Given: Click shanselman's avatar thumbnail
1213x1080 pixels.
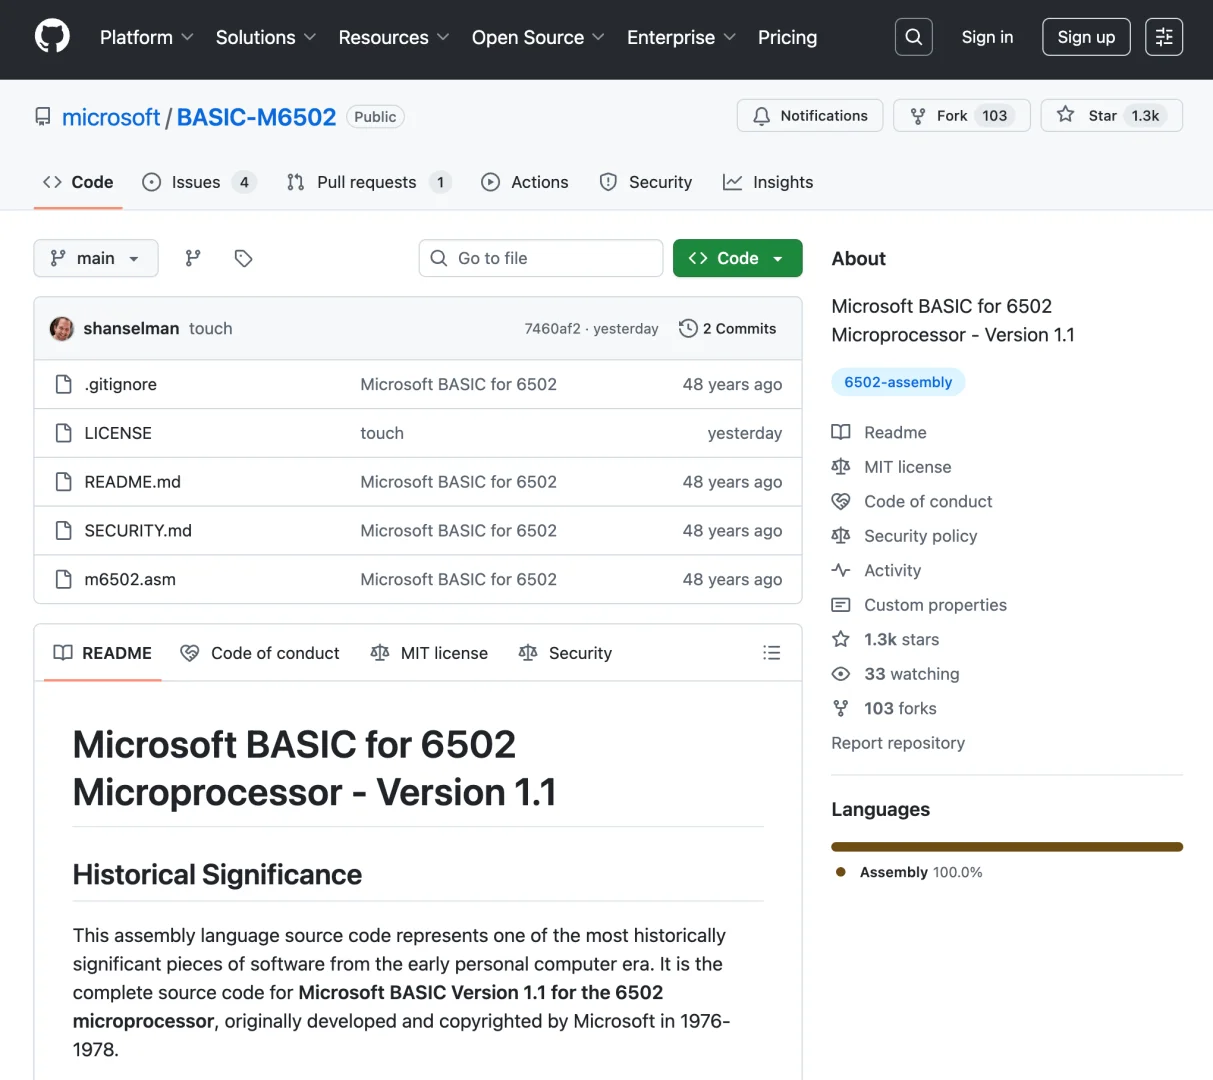Looking at the screenshot, I should coord(62,328).
